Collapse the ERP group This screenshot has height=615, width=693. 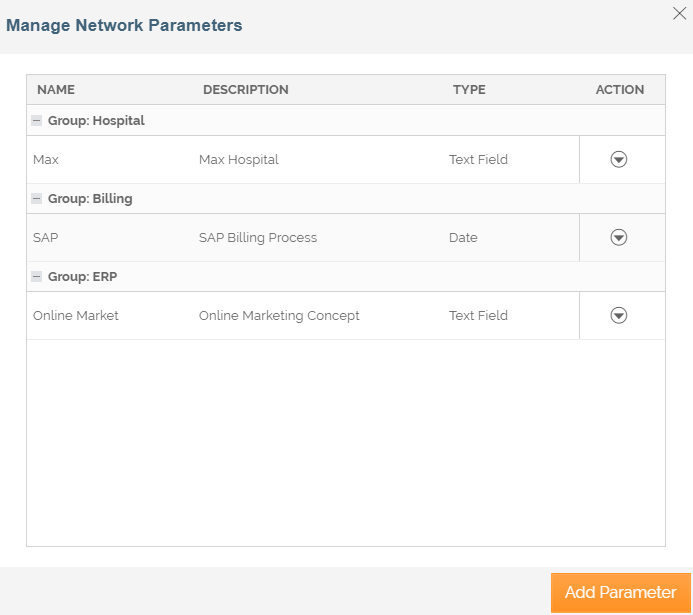[x=37, y=276]
